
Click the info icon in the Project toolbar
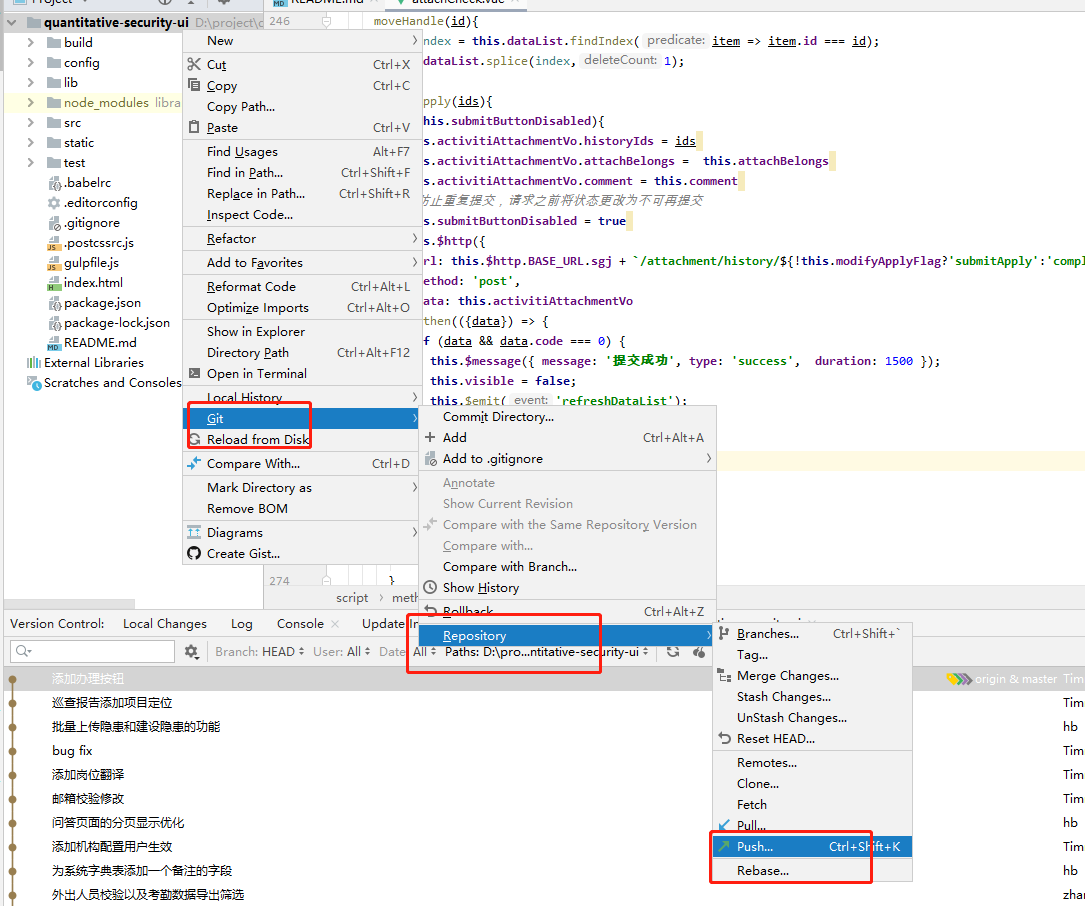click(x=166, y=3)
